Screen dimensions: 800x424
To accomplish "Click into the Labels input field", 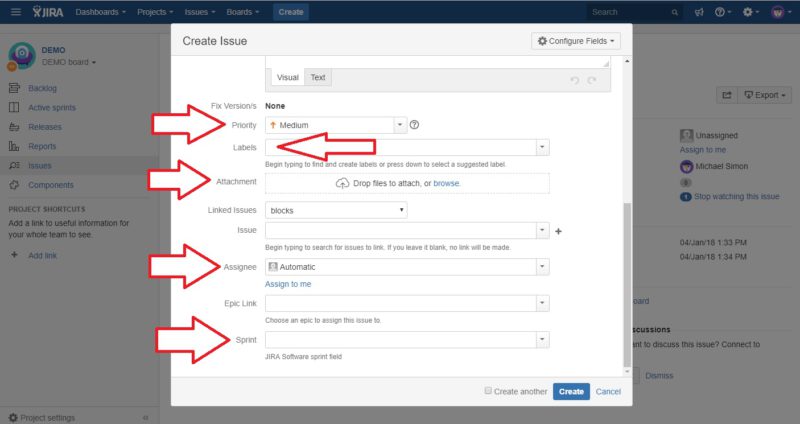I will tap(401, 147).
